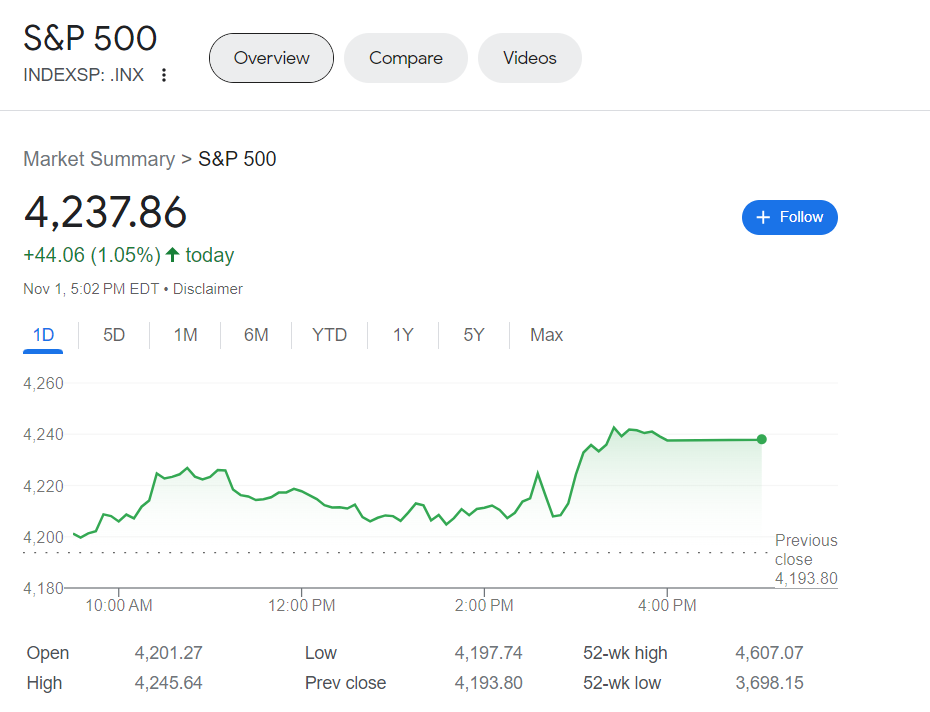Click the plus icon in Follow button

pos(763,217)
